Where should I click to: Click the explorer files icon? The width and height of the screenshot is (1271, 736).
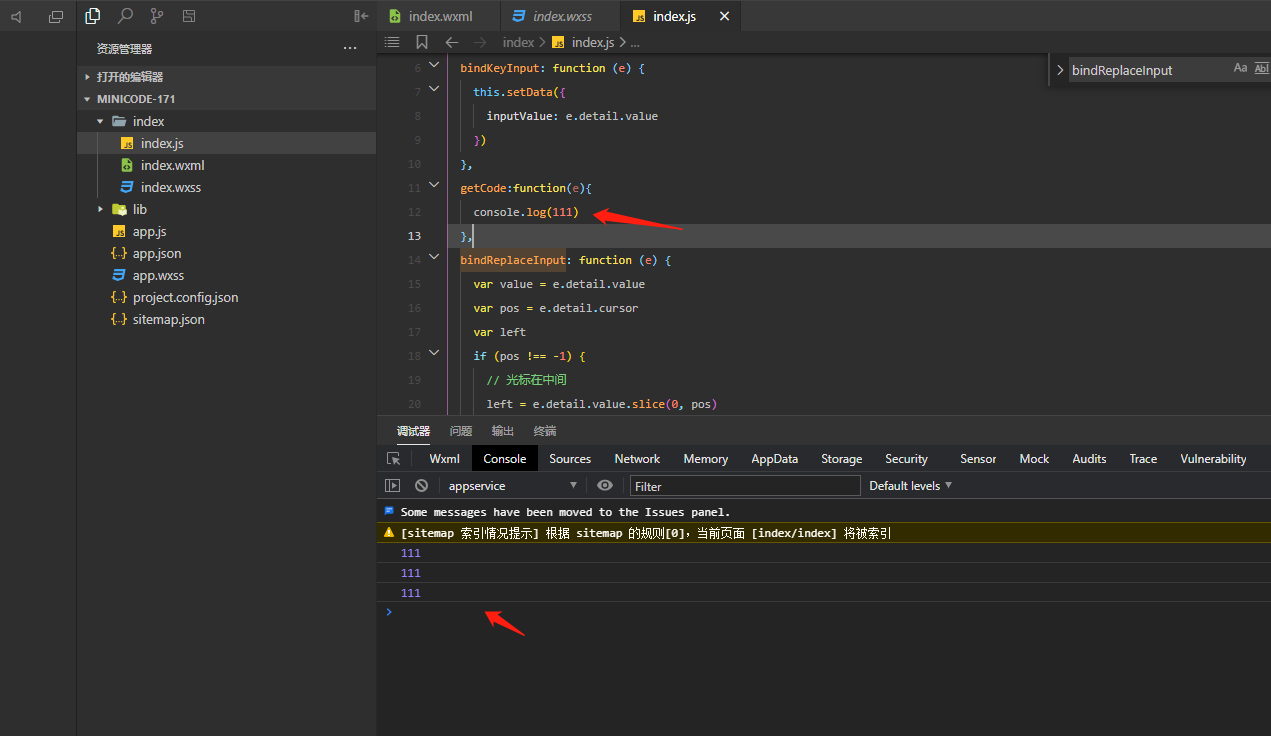93,16
